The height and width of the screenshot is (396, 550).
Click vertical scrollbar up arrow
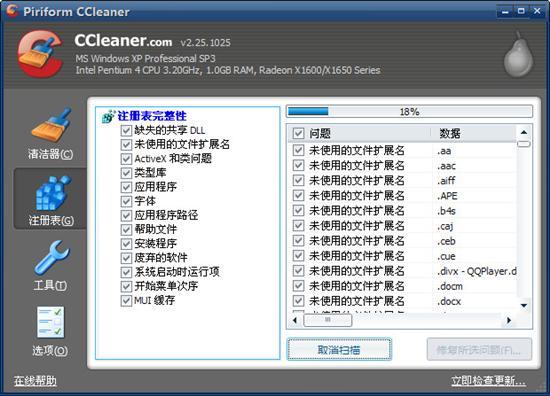pos(524,132)
